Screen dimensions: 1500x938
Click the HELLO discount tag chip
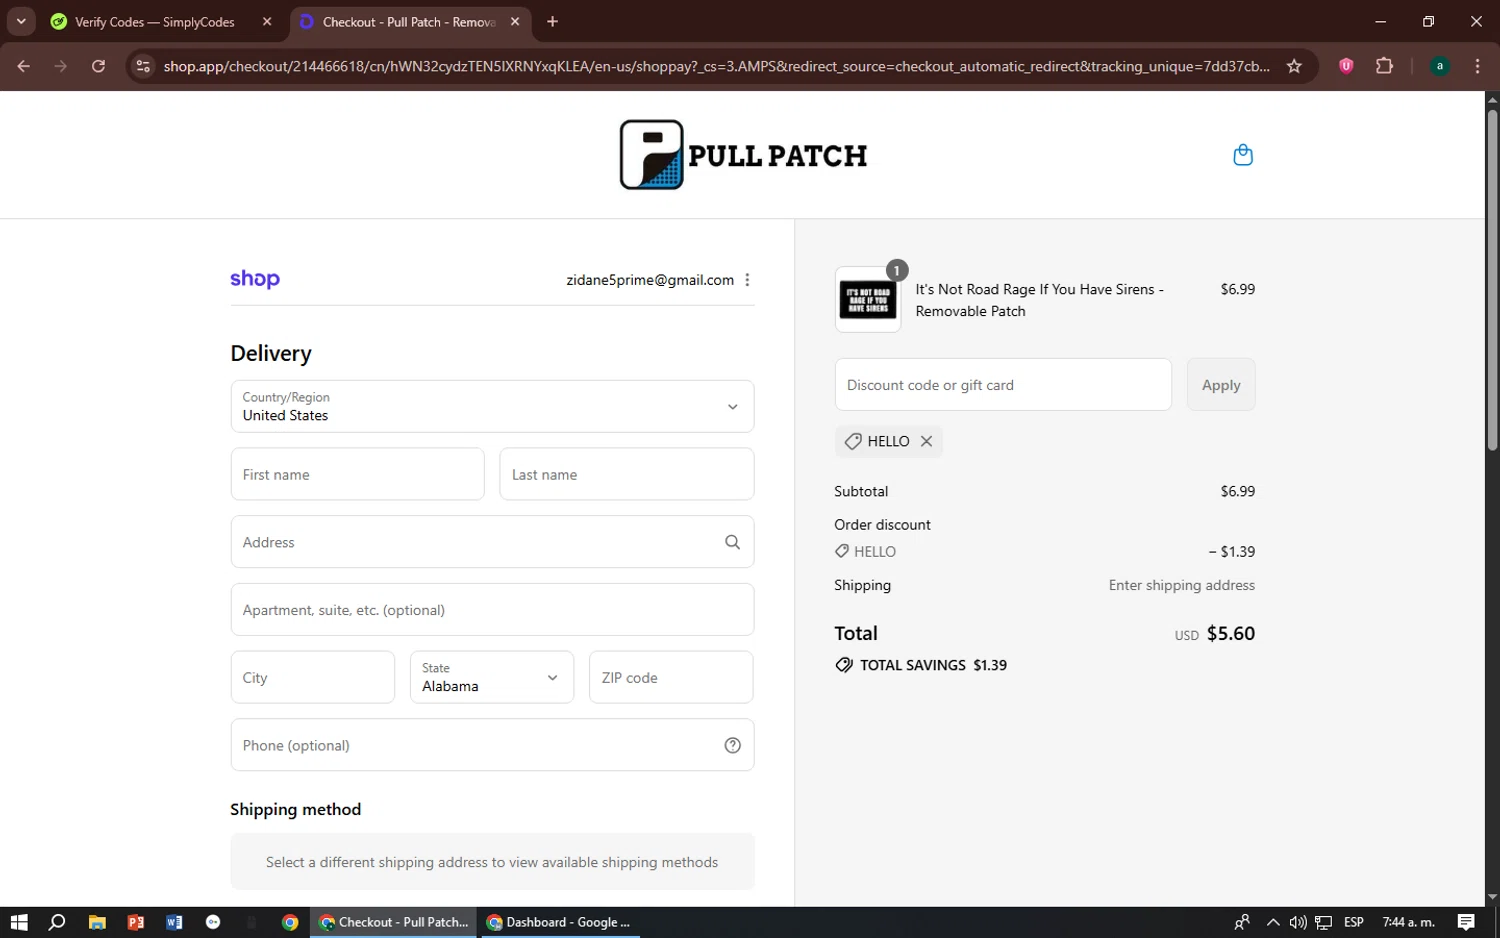(888, 441)
